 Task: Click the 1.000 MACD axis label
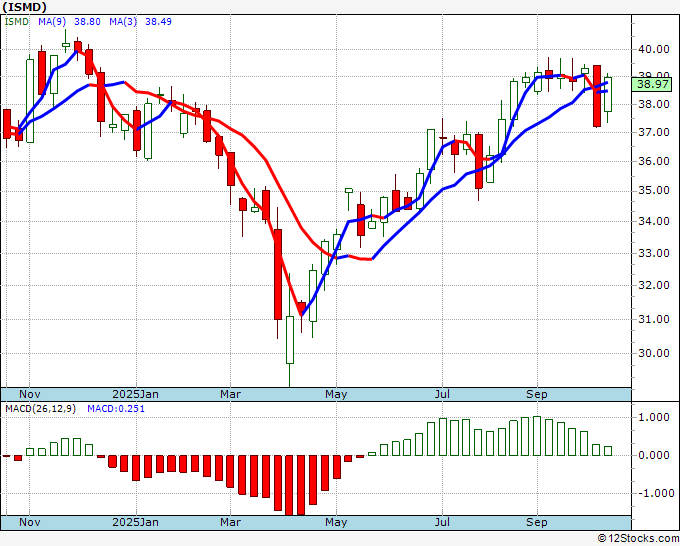pos(656,417)
